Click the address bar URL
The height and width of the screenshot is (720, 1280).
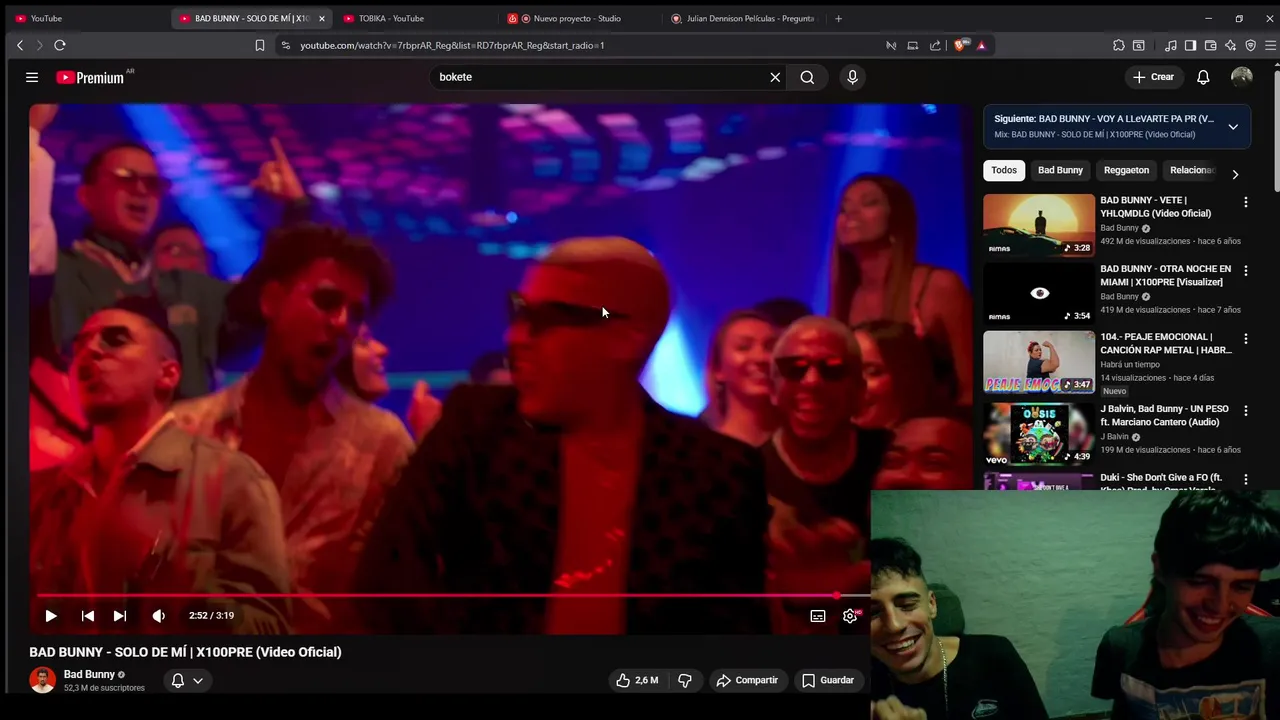(452, 45)
